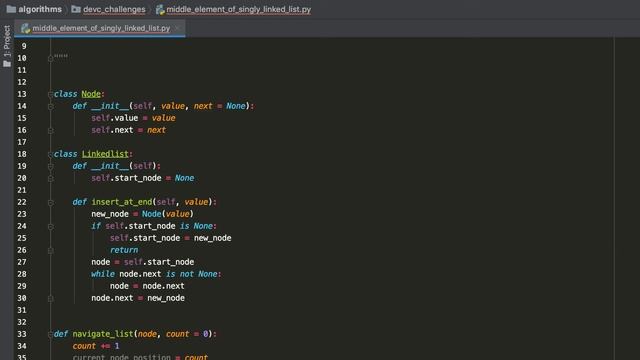Click line number 22 in gutter
Viewport: 640px width, 360px height.
pyautogui.click(x=22, y=202)
